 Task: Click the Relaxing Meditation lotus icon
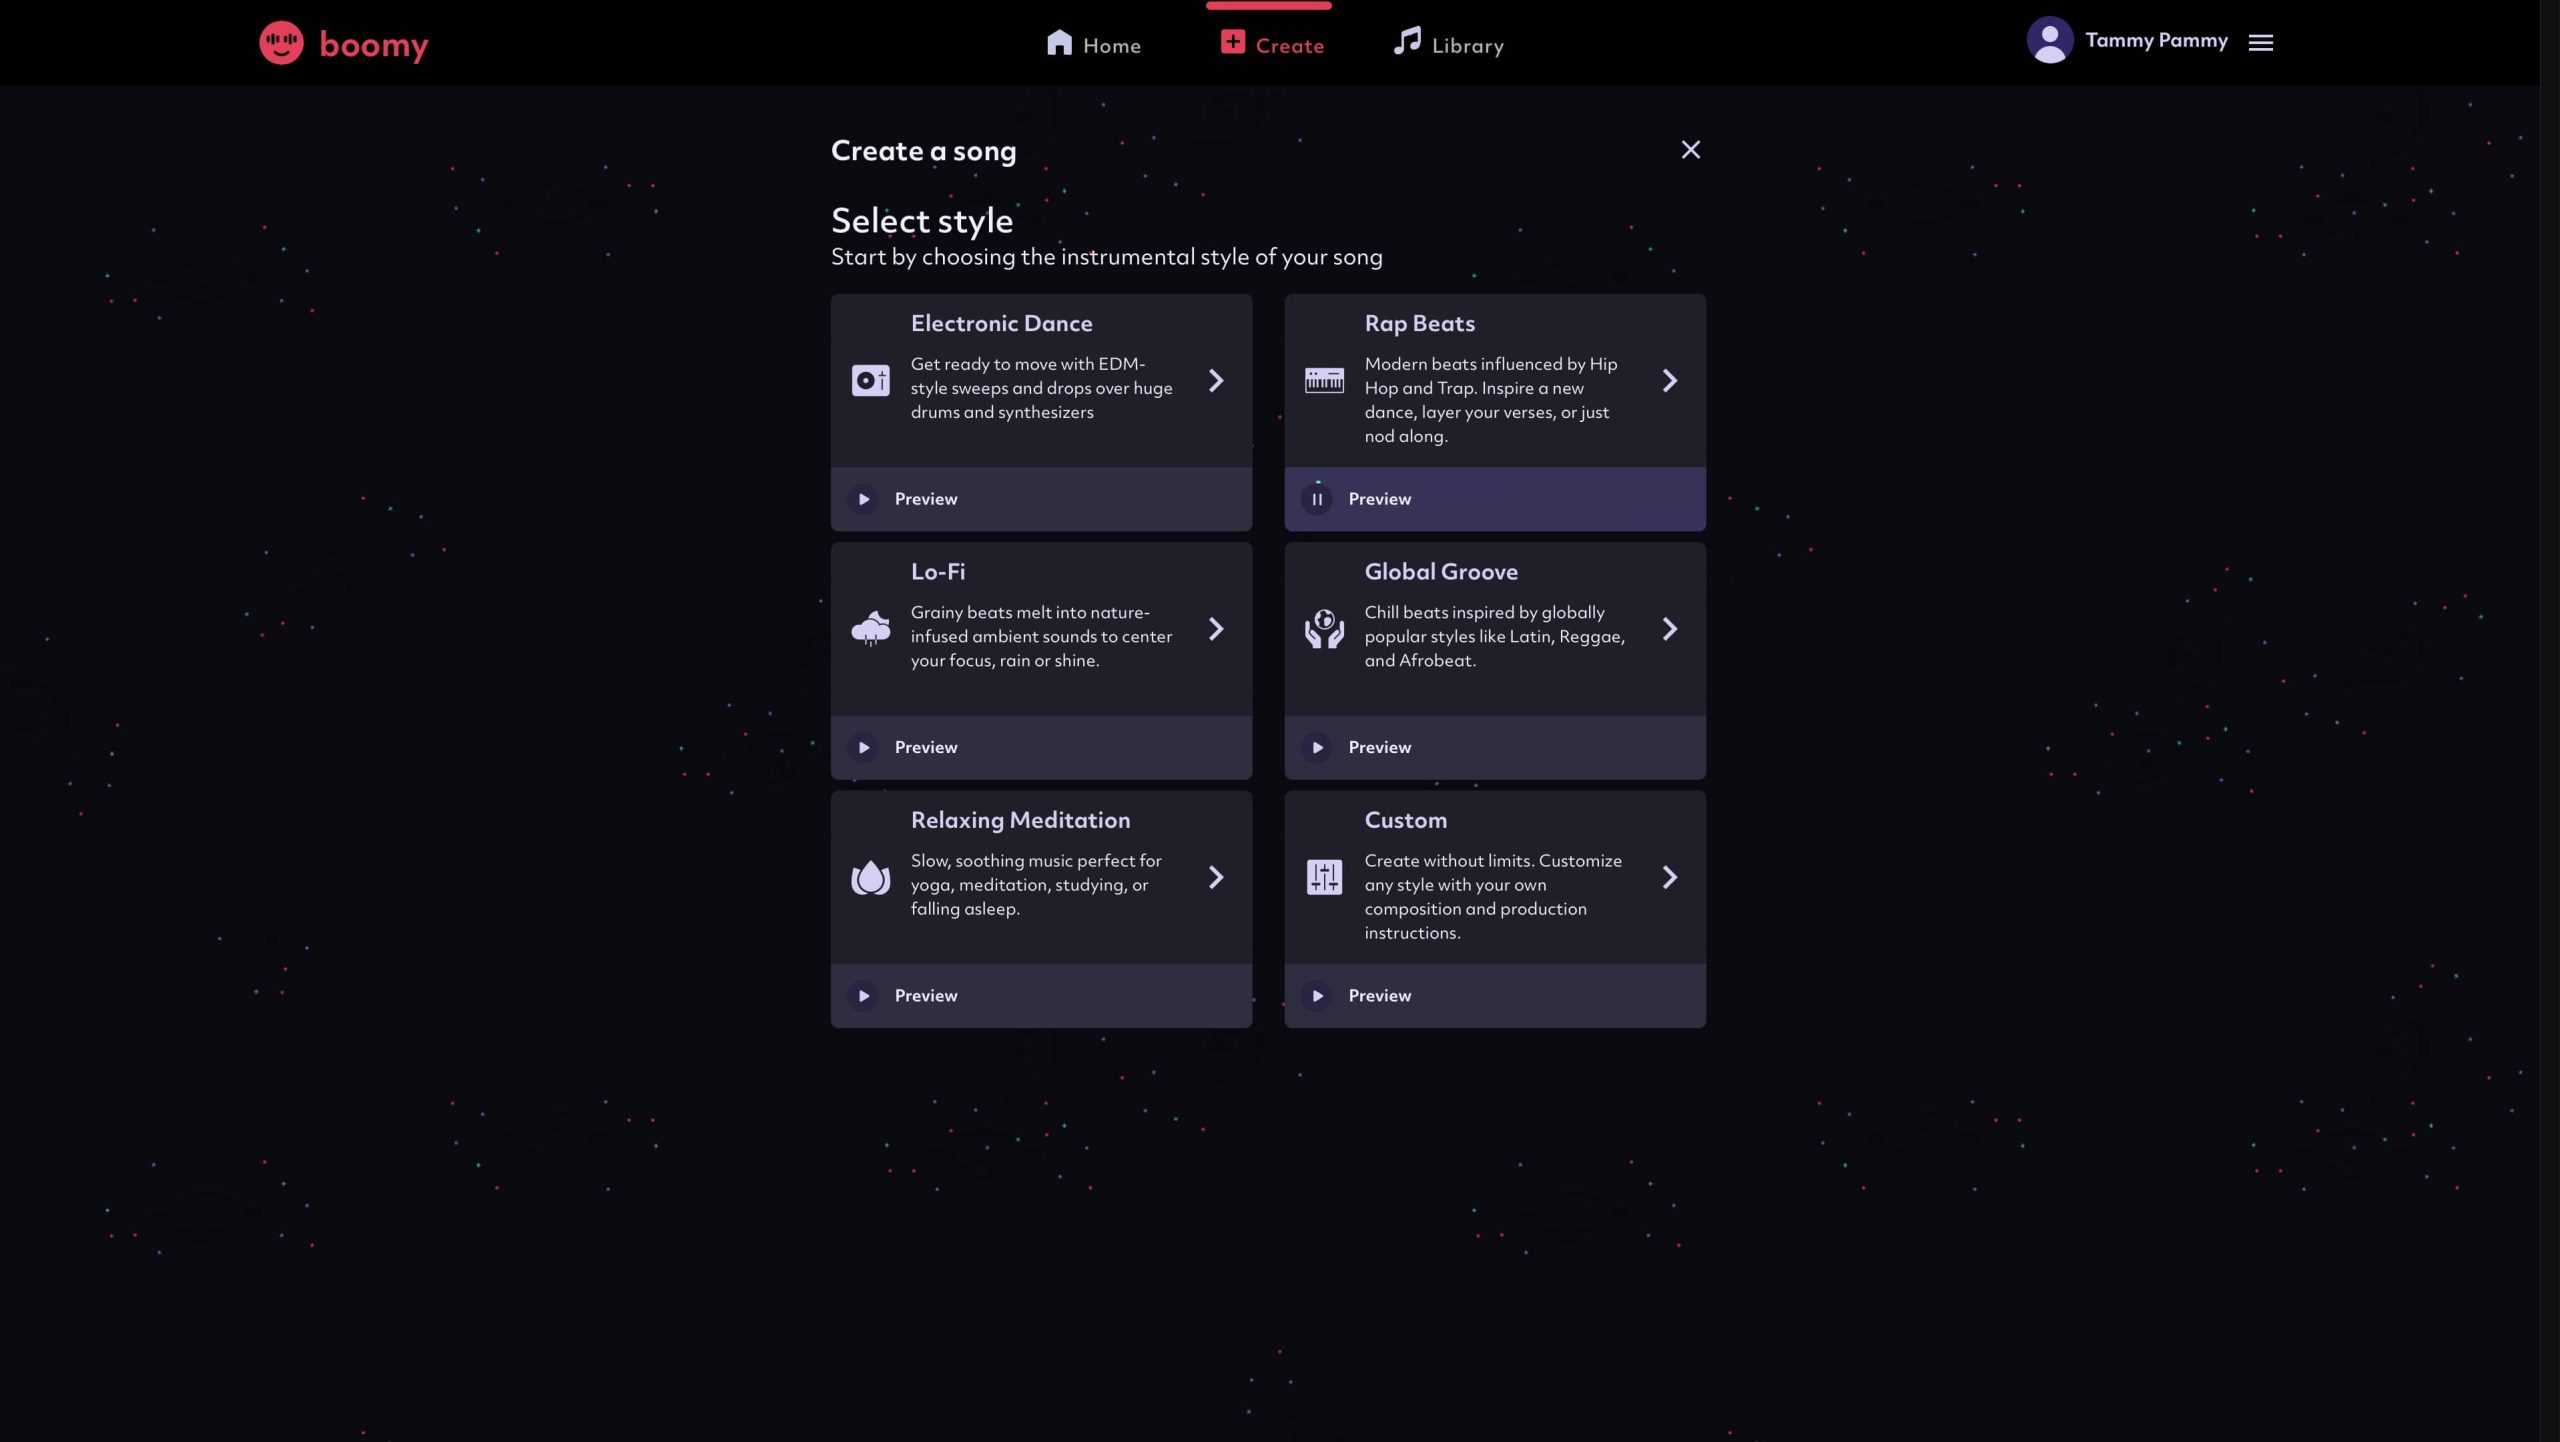[x=870, y=877]
